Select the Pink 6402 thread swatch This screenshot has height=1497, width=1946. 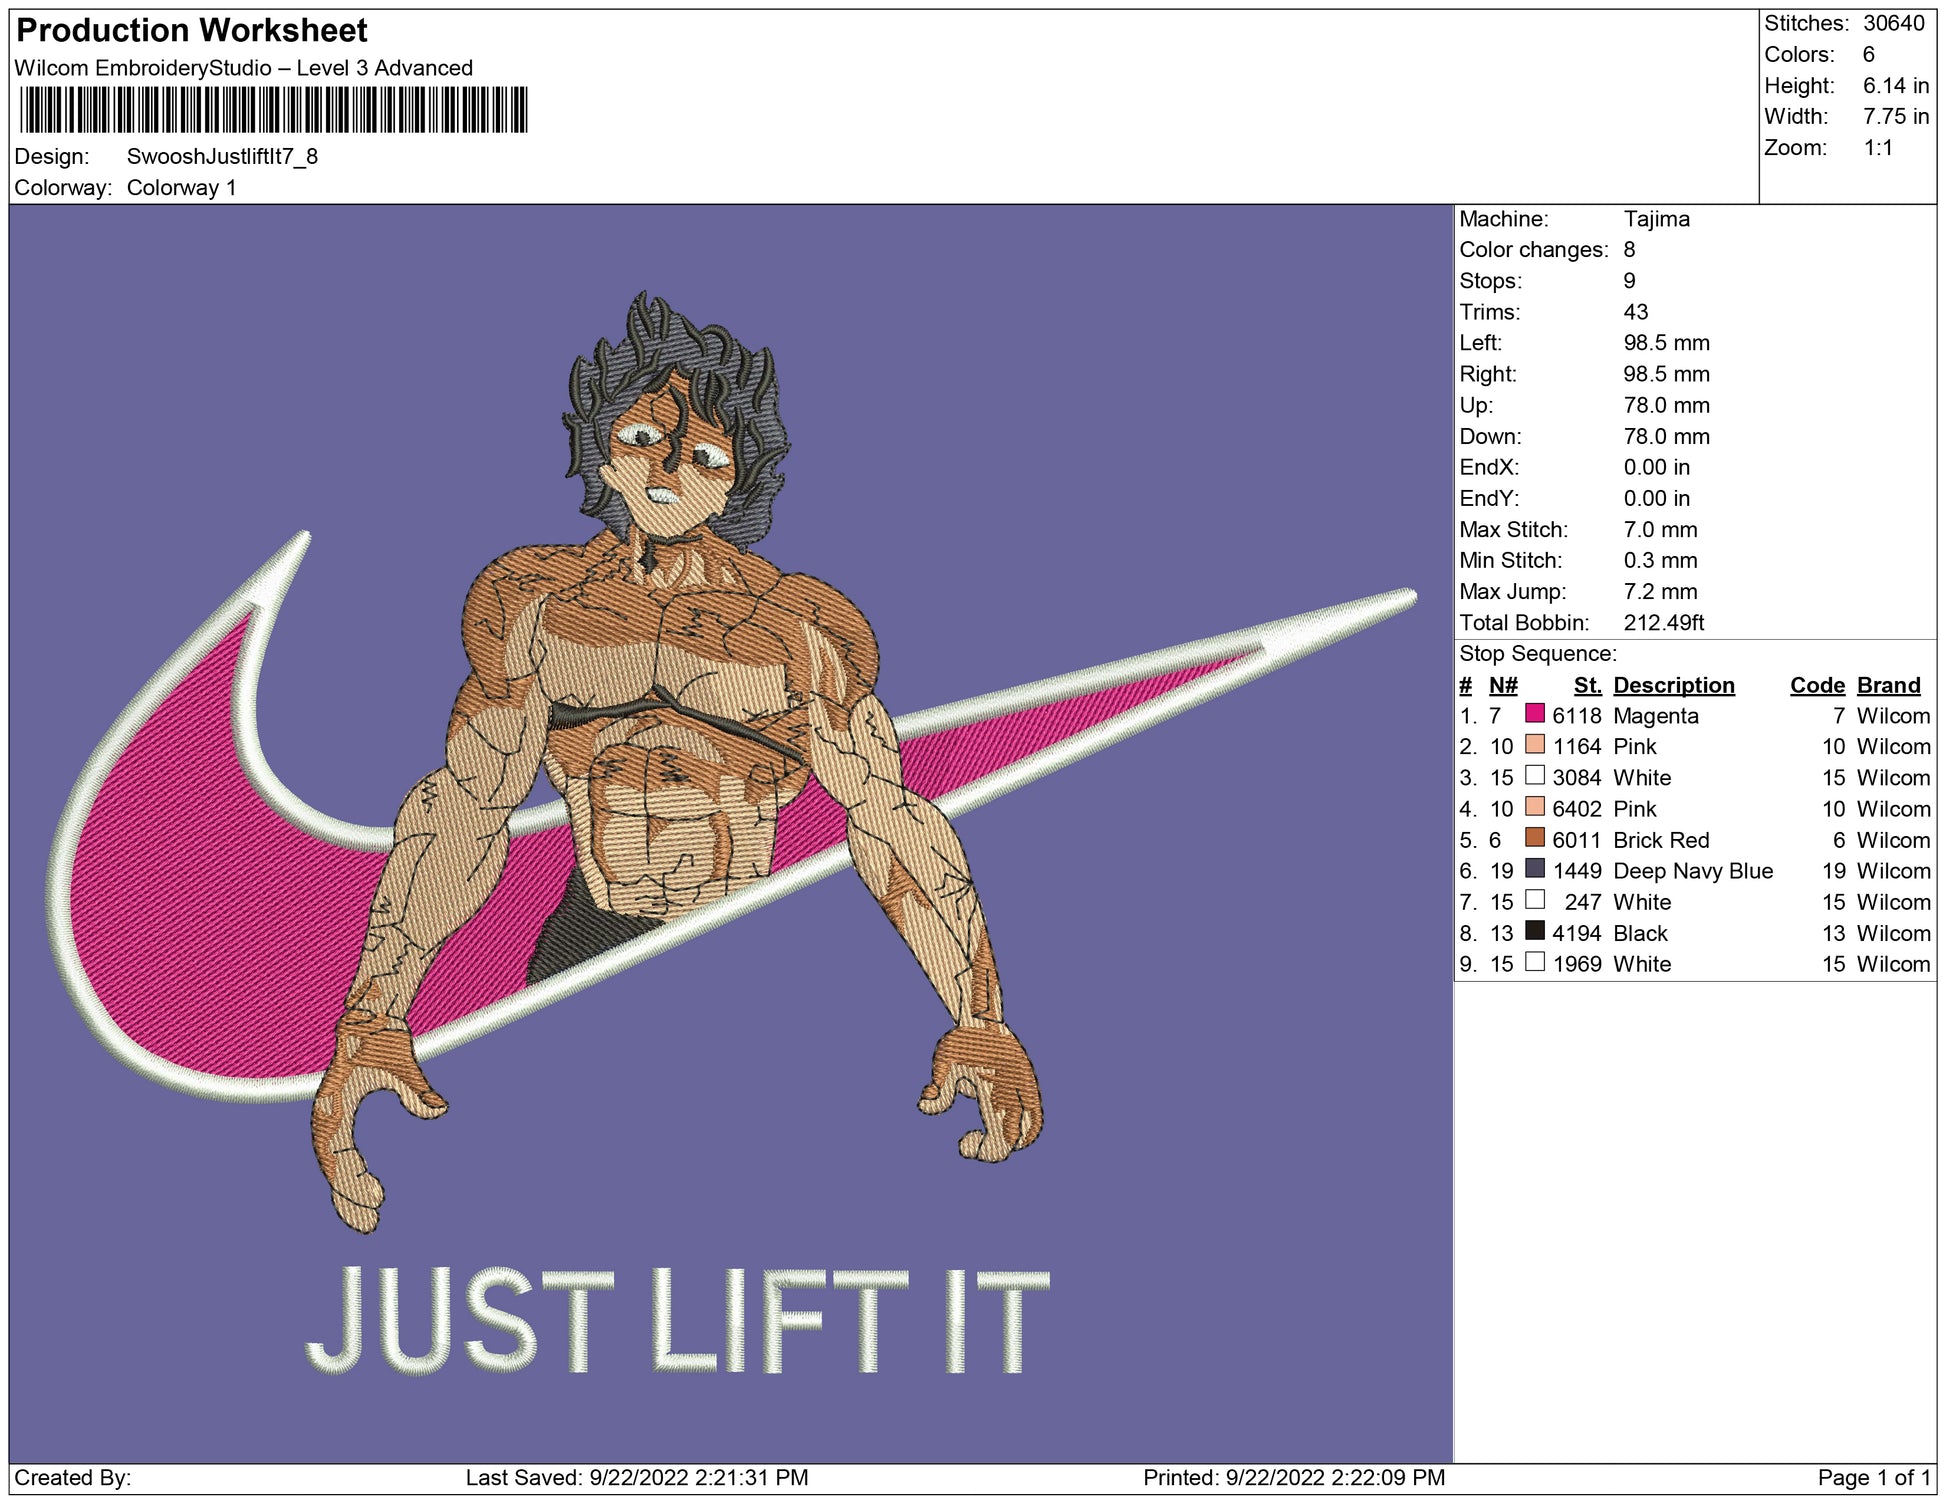click(x=1534, y=807)
